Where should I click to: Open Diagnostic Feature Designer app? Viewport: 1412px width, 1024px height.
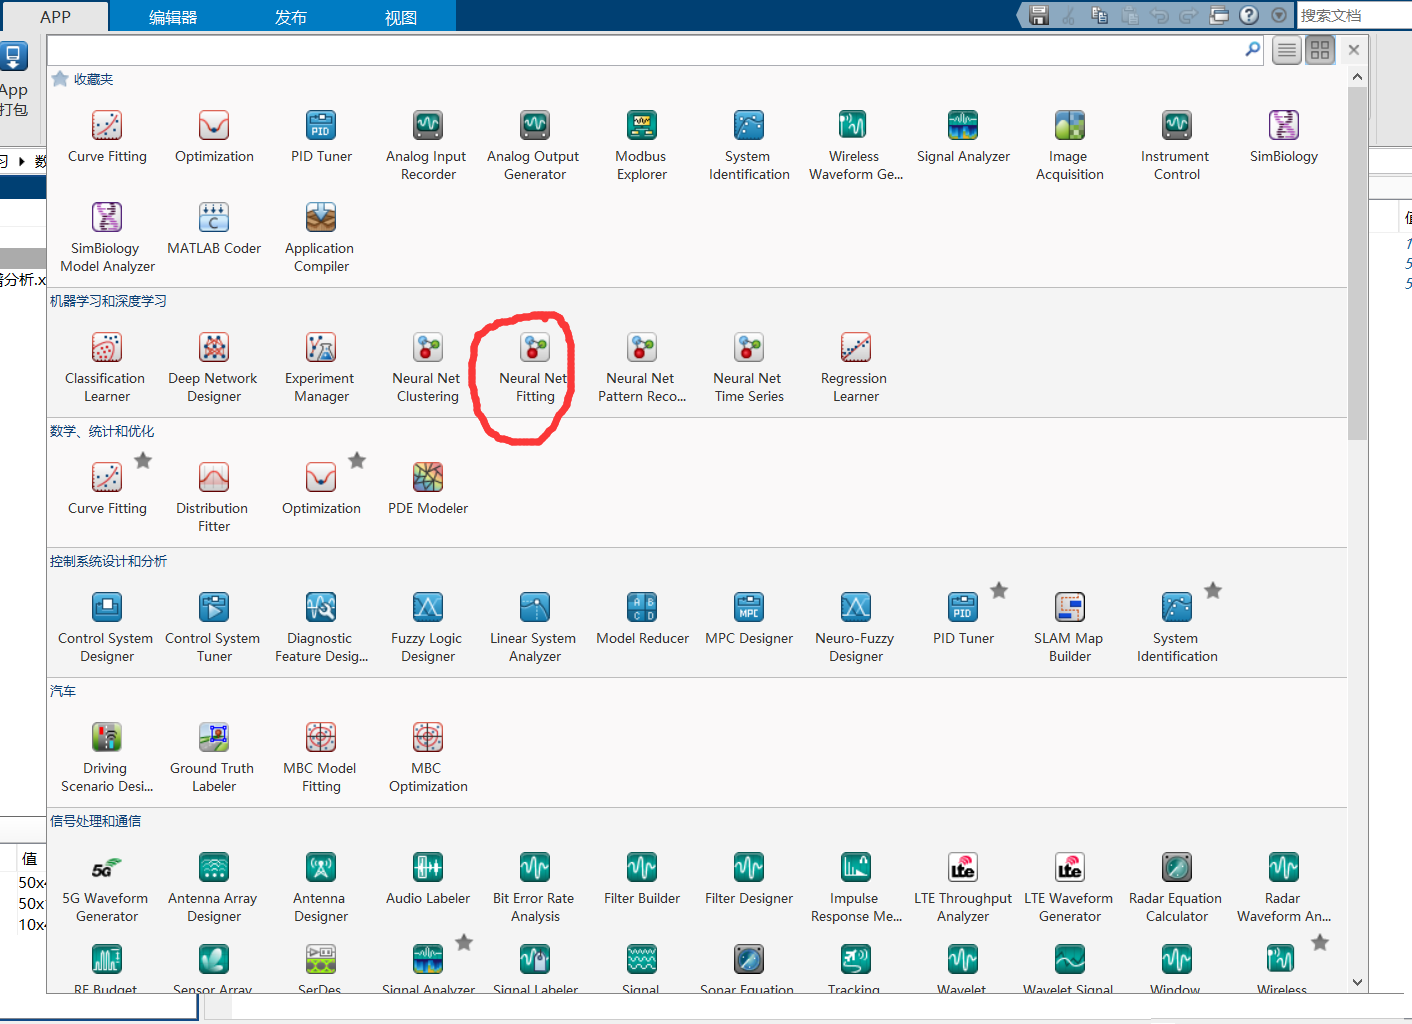point(320,628)
